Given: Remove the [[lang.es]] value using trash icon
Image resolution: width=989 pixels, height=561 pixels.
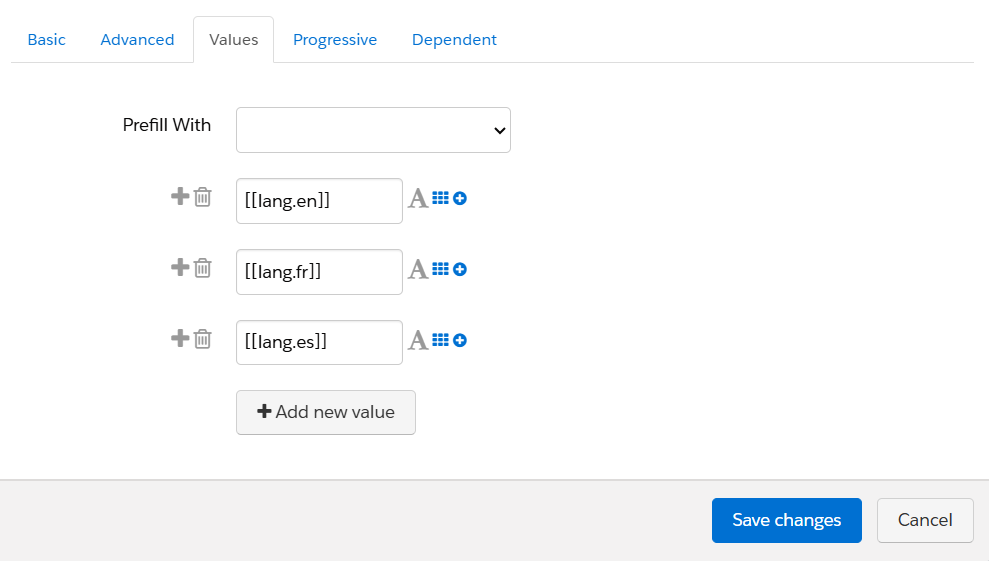Looking at the screenshot, I should (202, 339).
